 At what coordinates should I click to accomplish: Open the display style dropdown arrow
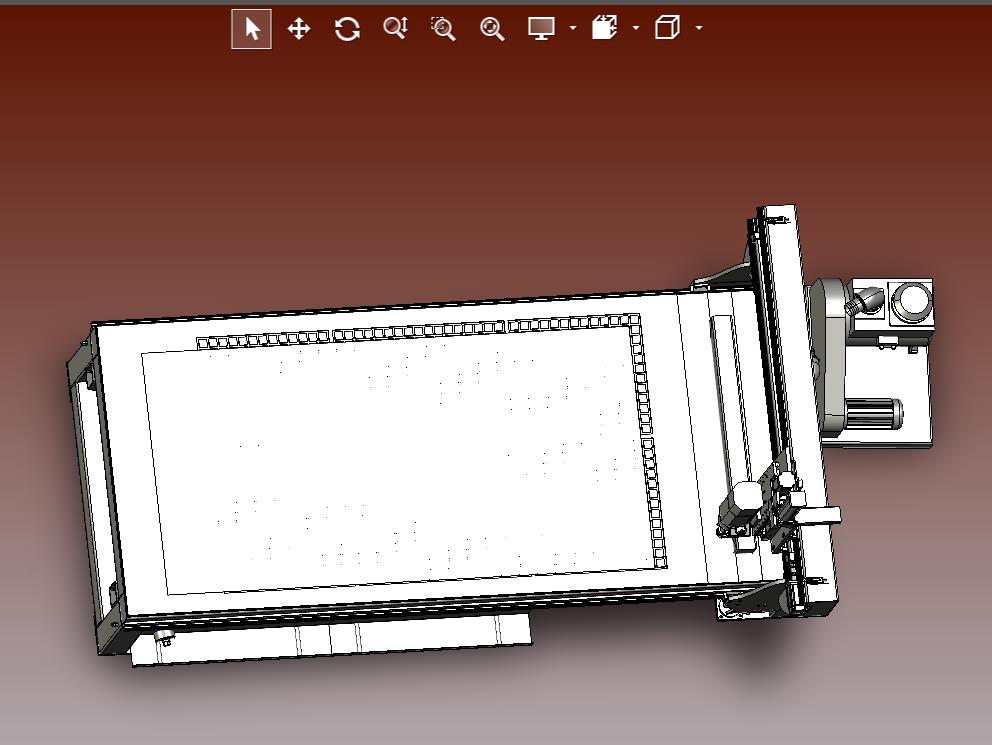(x=573, y=28)
